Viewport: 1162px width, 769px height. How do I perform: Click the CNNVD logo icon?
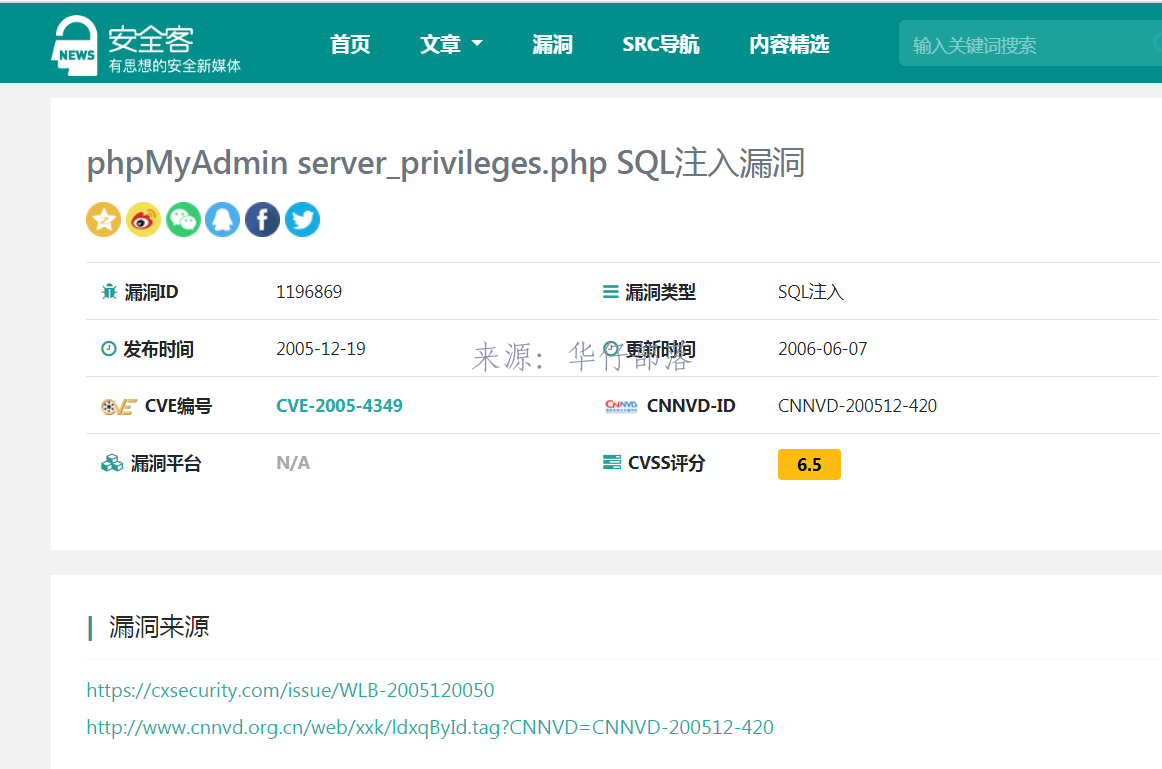[621, 406]
